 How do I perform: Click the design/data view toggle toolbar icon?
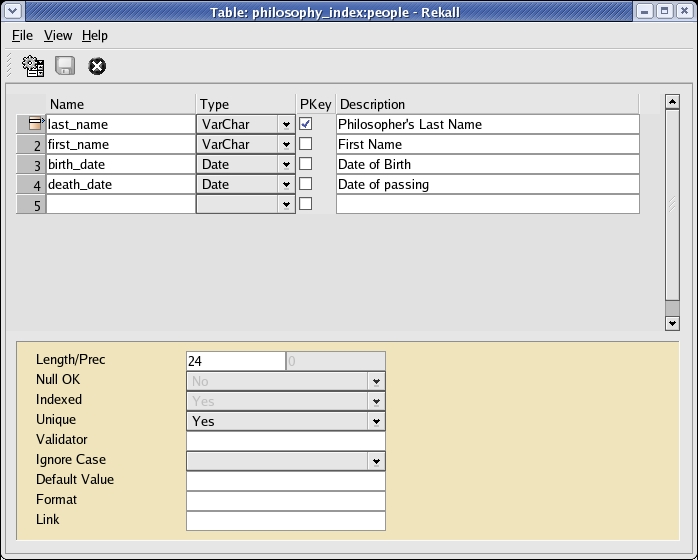(x=33, y=67)
